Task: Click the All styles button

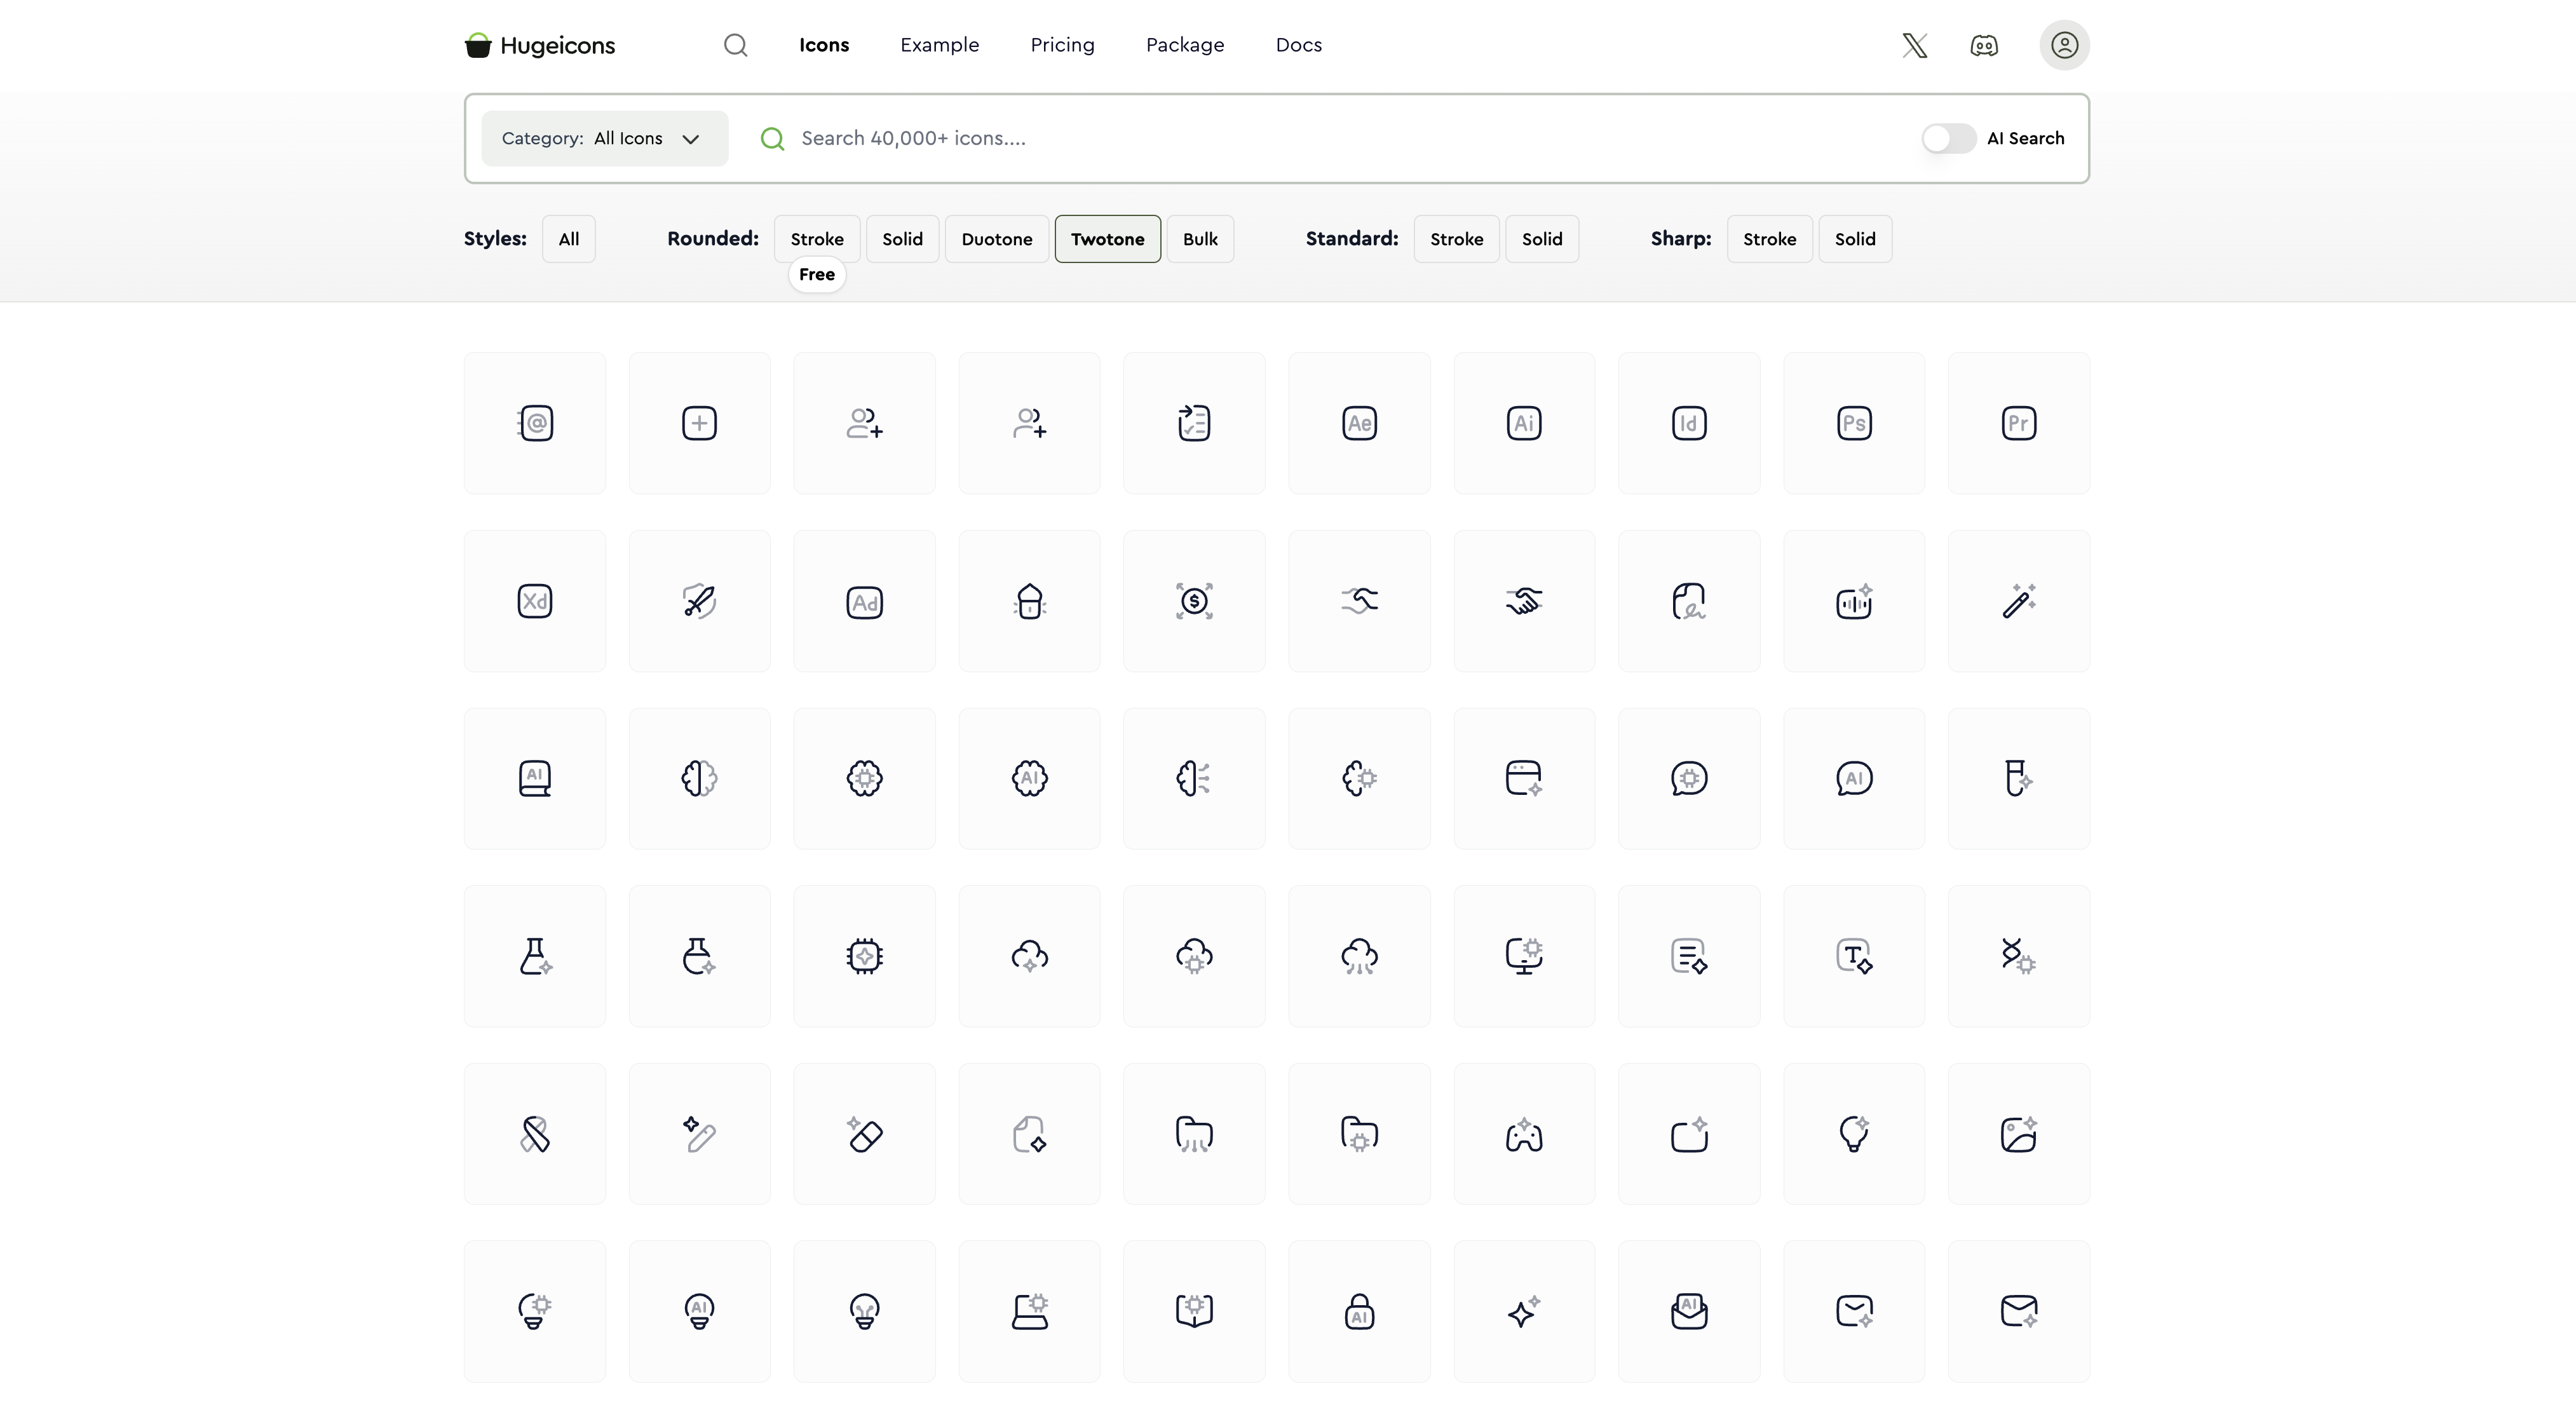Action: click(x=568, y=239)
